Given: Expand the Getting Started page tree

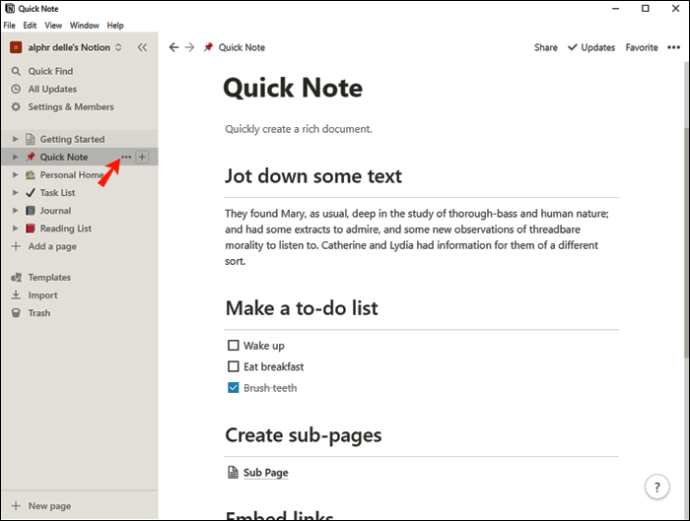Looking at the screenshot, I should pyautogui.click(x=15, y=139).
